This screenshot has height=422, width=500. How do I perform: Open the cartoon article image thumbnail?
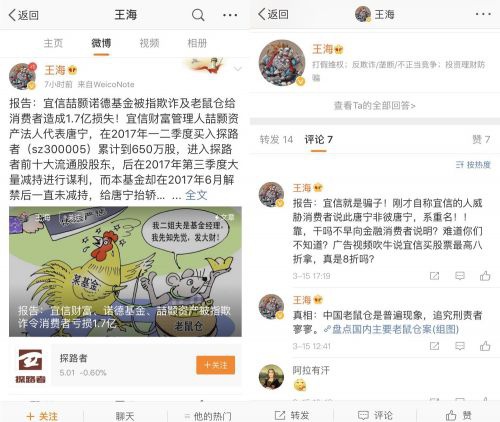click(x=125, y=272)
